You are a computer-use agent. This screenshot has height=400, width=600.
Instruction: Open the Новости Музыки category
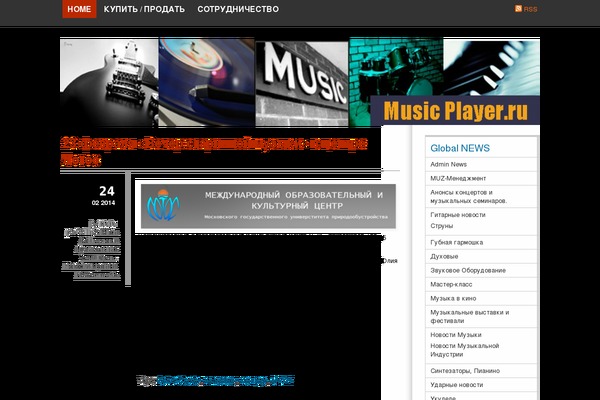tap(456, 335)
